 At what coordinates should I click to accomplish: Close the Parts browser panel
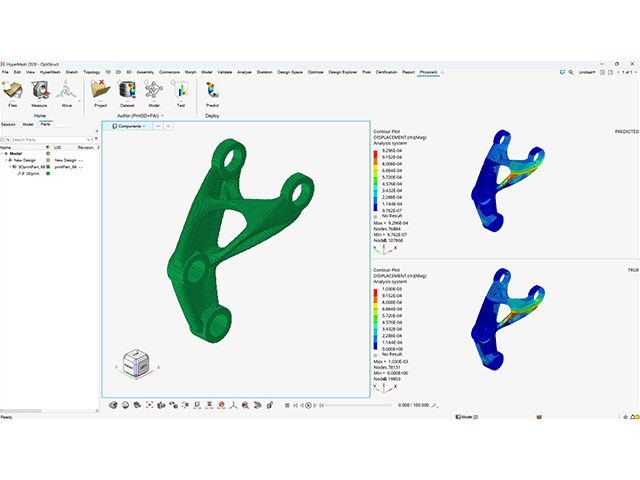pyautogui.click(x=97, y=131)
